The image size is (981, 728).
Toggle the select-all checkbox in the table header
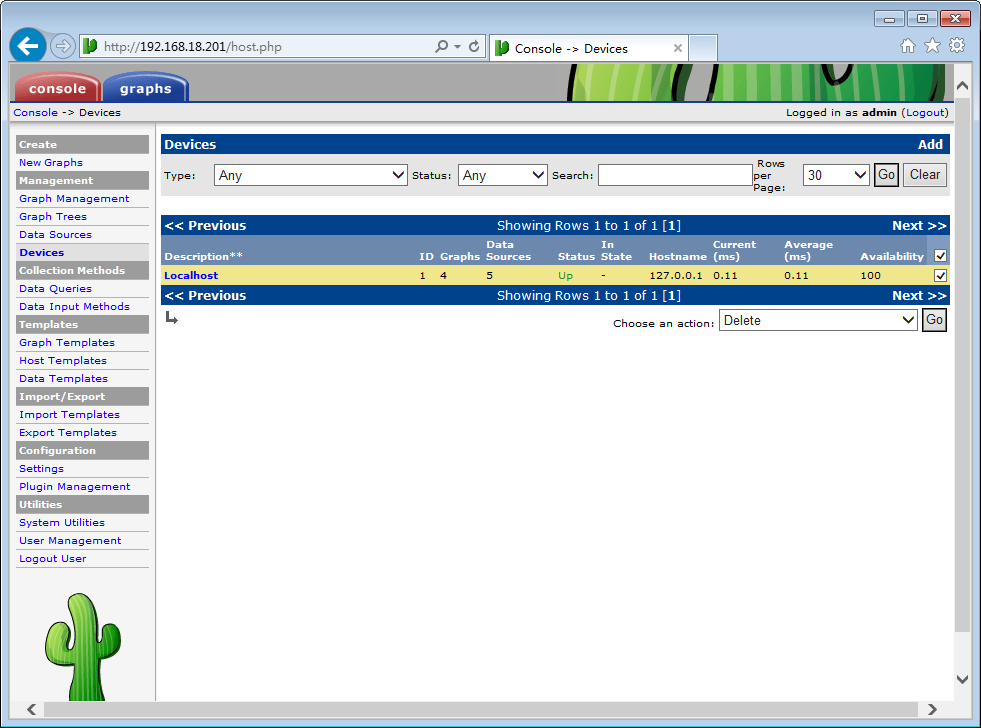(x=940, y=256)
